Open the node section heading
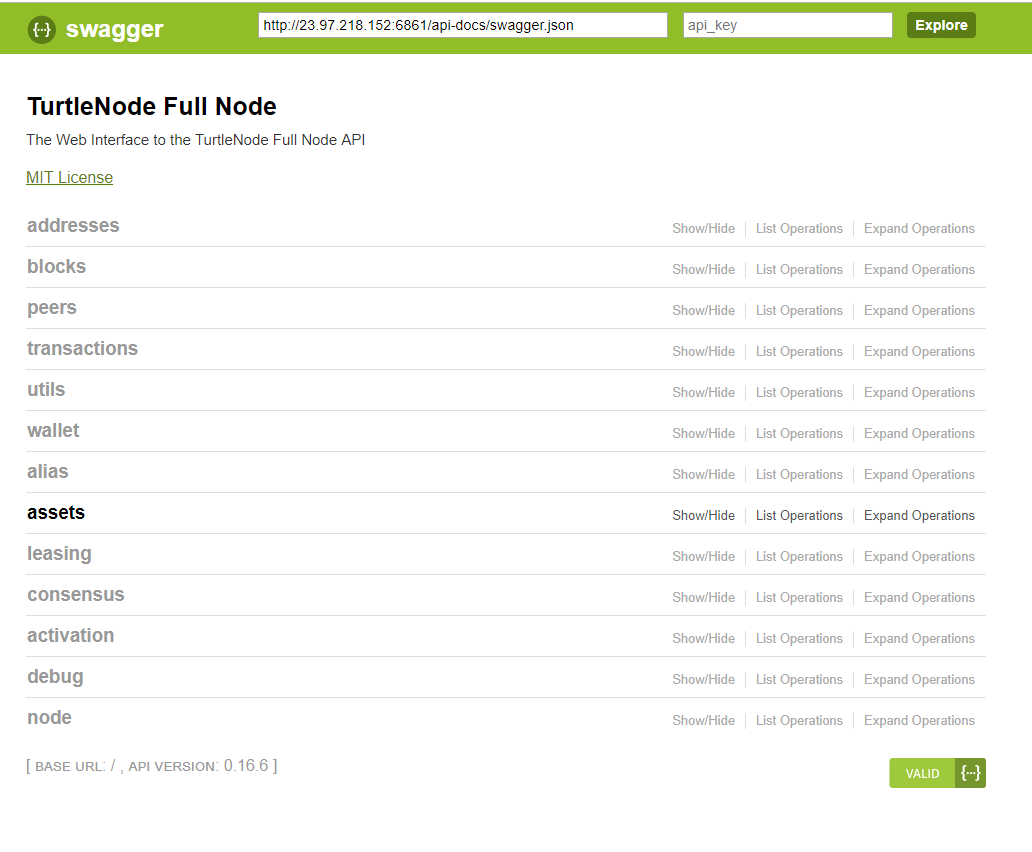Screen dimensions: 1032x852 point(49,718)
